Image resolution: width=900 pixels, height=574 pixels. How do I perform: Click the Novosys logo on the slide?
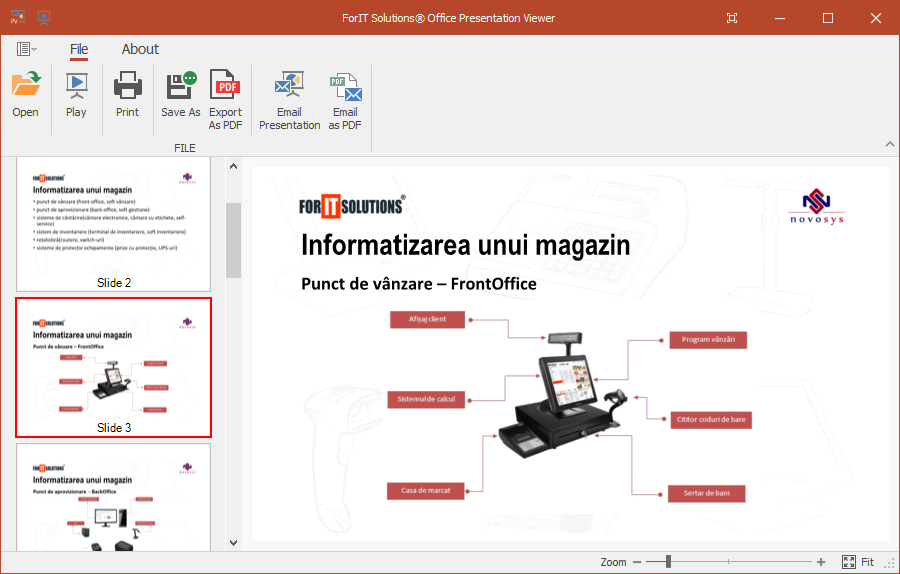click(x=816, y=206)
